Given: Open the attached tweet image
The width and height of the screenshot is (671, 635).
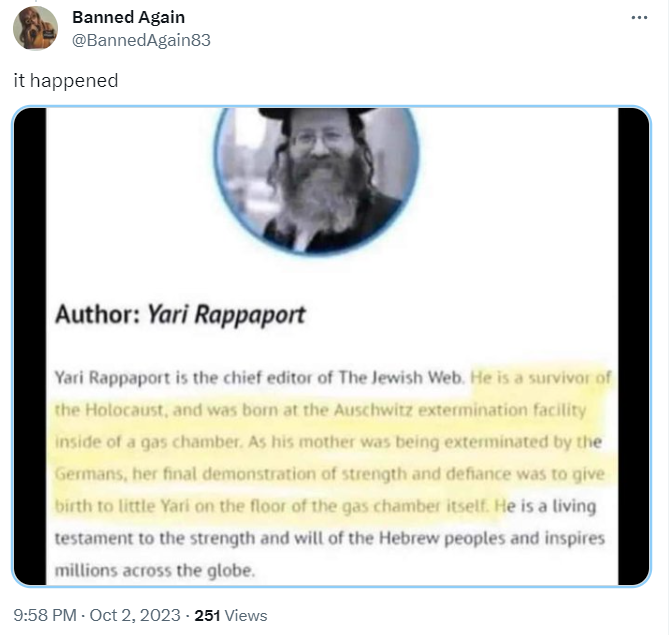Looking at the screenshot, I should (332, 346).
